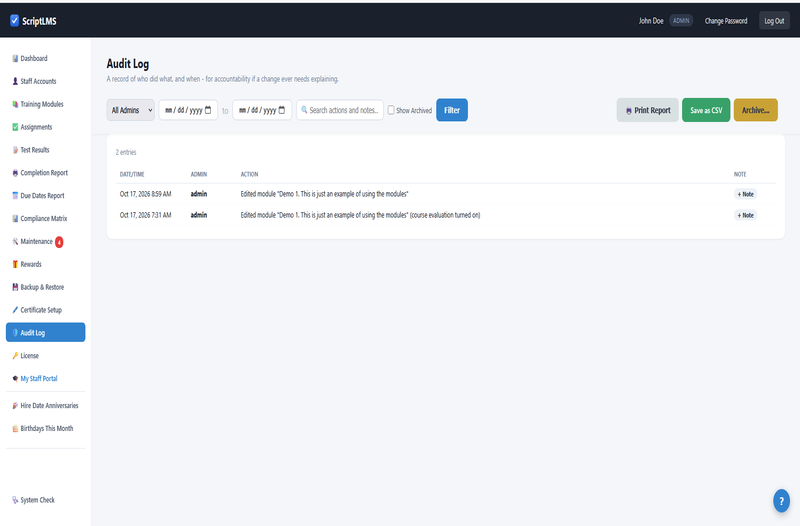Screen dimensions: 800x526
Task: Add note to the 8:59 AM entry
Action: (745, 194)
